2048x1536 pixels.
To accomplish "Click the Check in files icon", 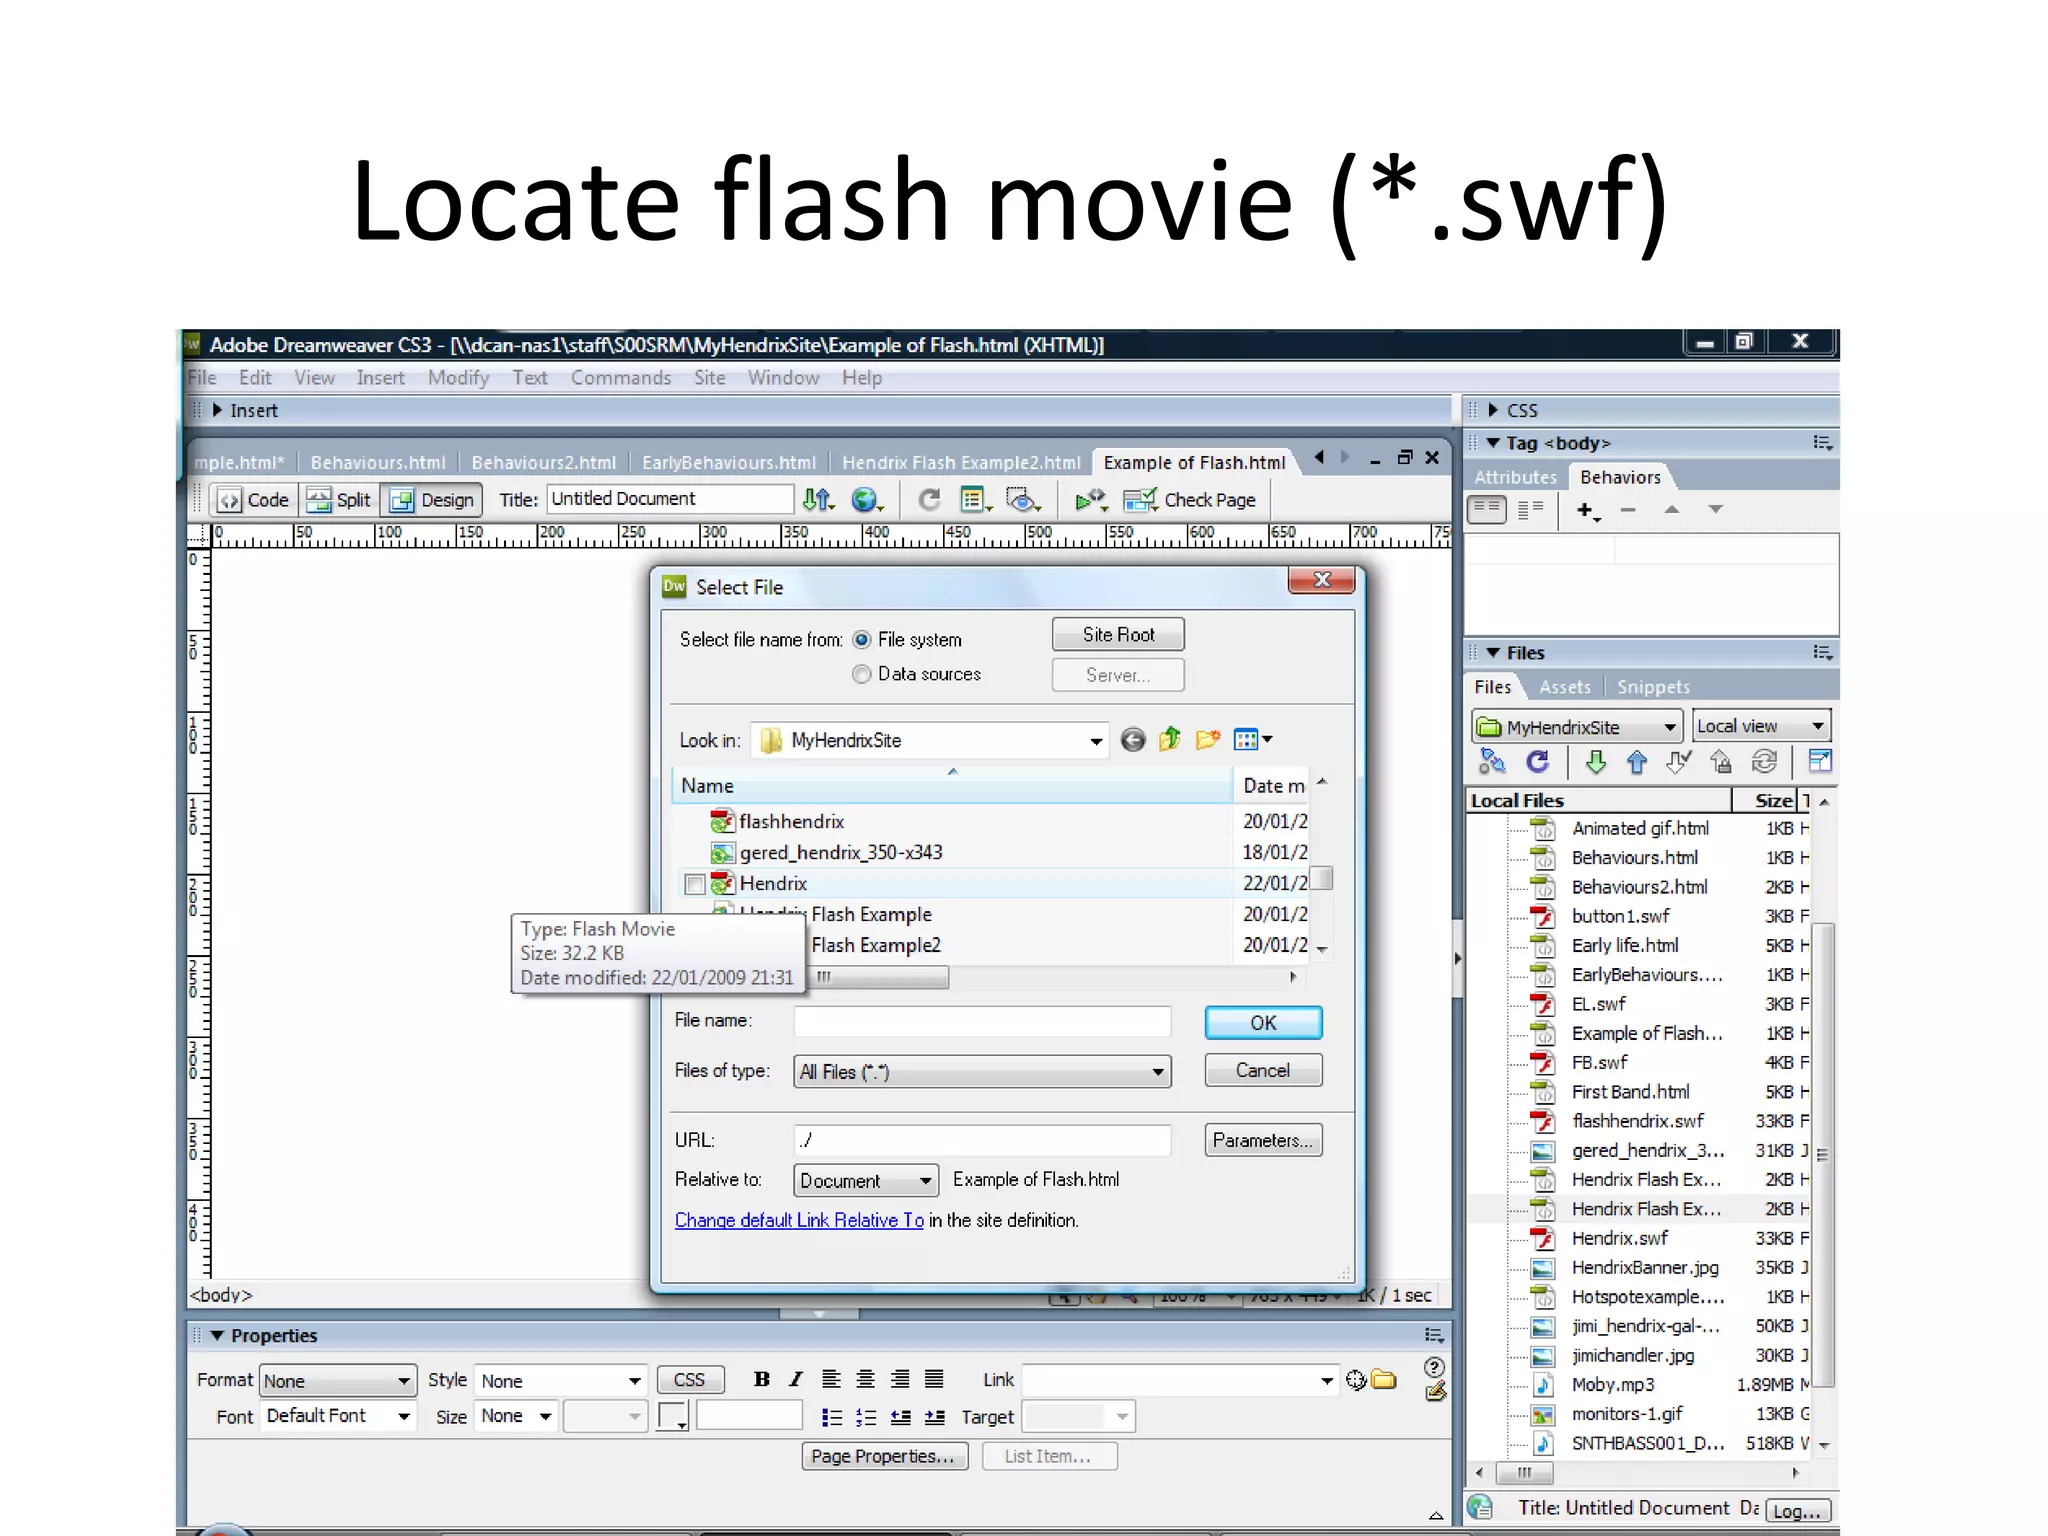I will pyautogui.click(x=1721, y=763).
